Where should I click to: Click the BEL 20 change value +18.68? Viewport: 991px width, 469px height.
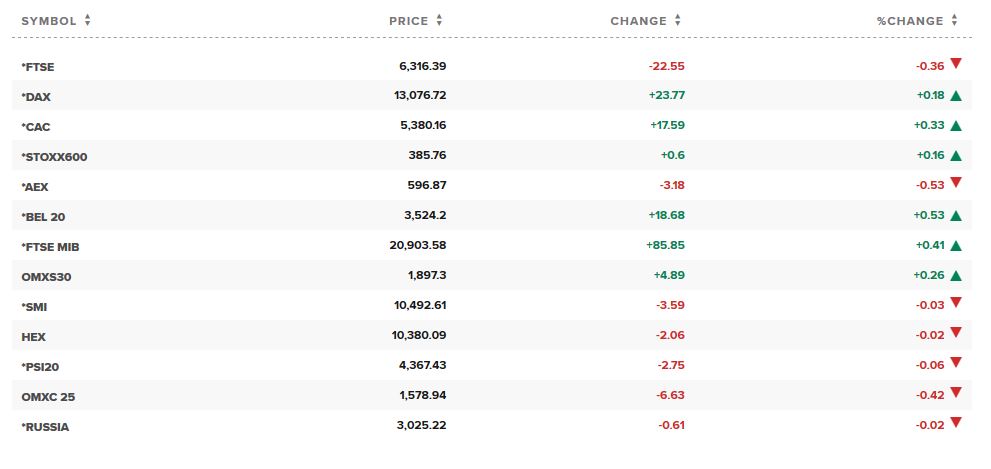(667, 216)
